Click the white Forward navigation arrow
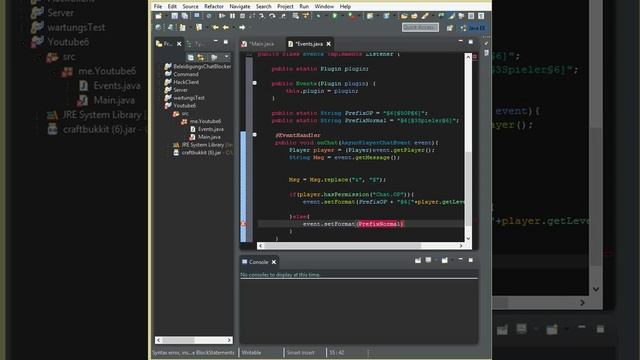The width and height of the screenshot is (640, 360). (x=242, y=27)
